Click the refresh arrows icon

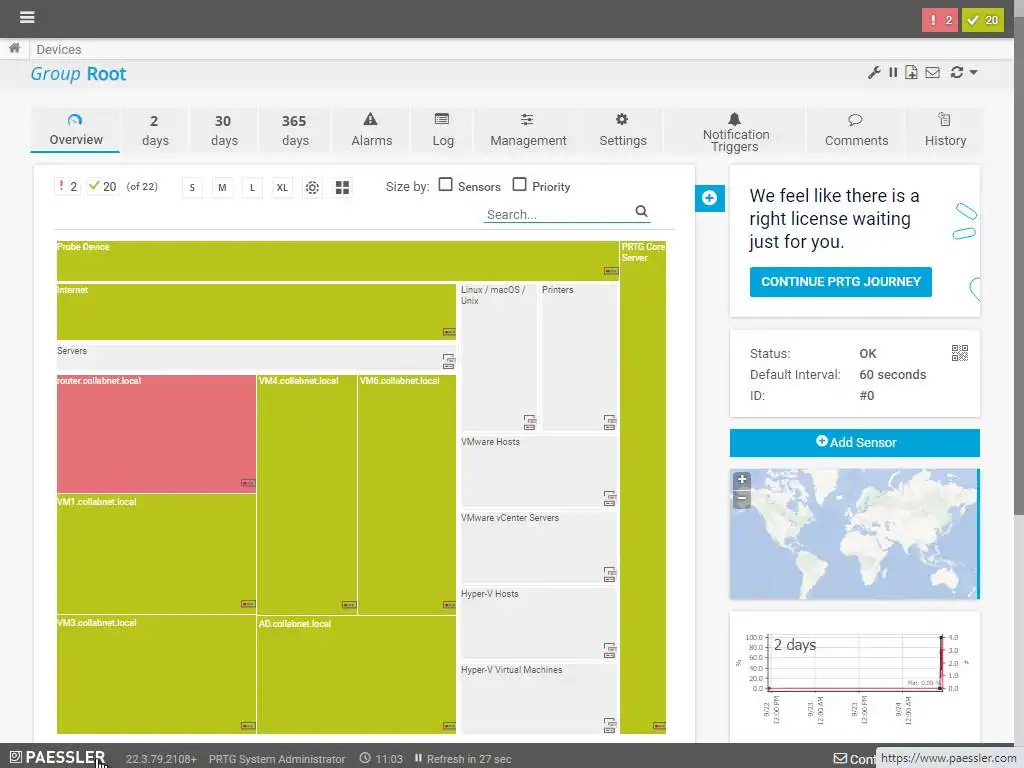(x=957, y=72)
